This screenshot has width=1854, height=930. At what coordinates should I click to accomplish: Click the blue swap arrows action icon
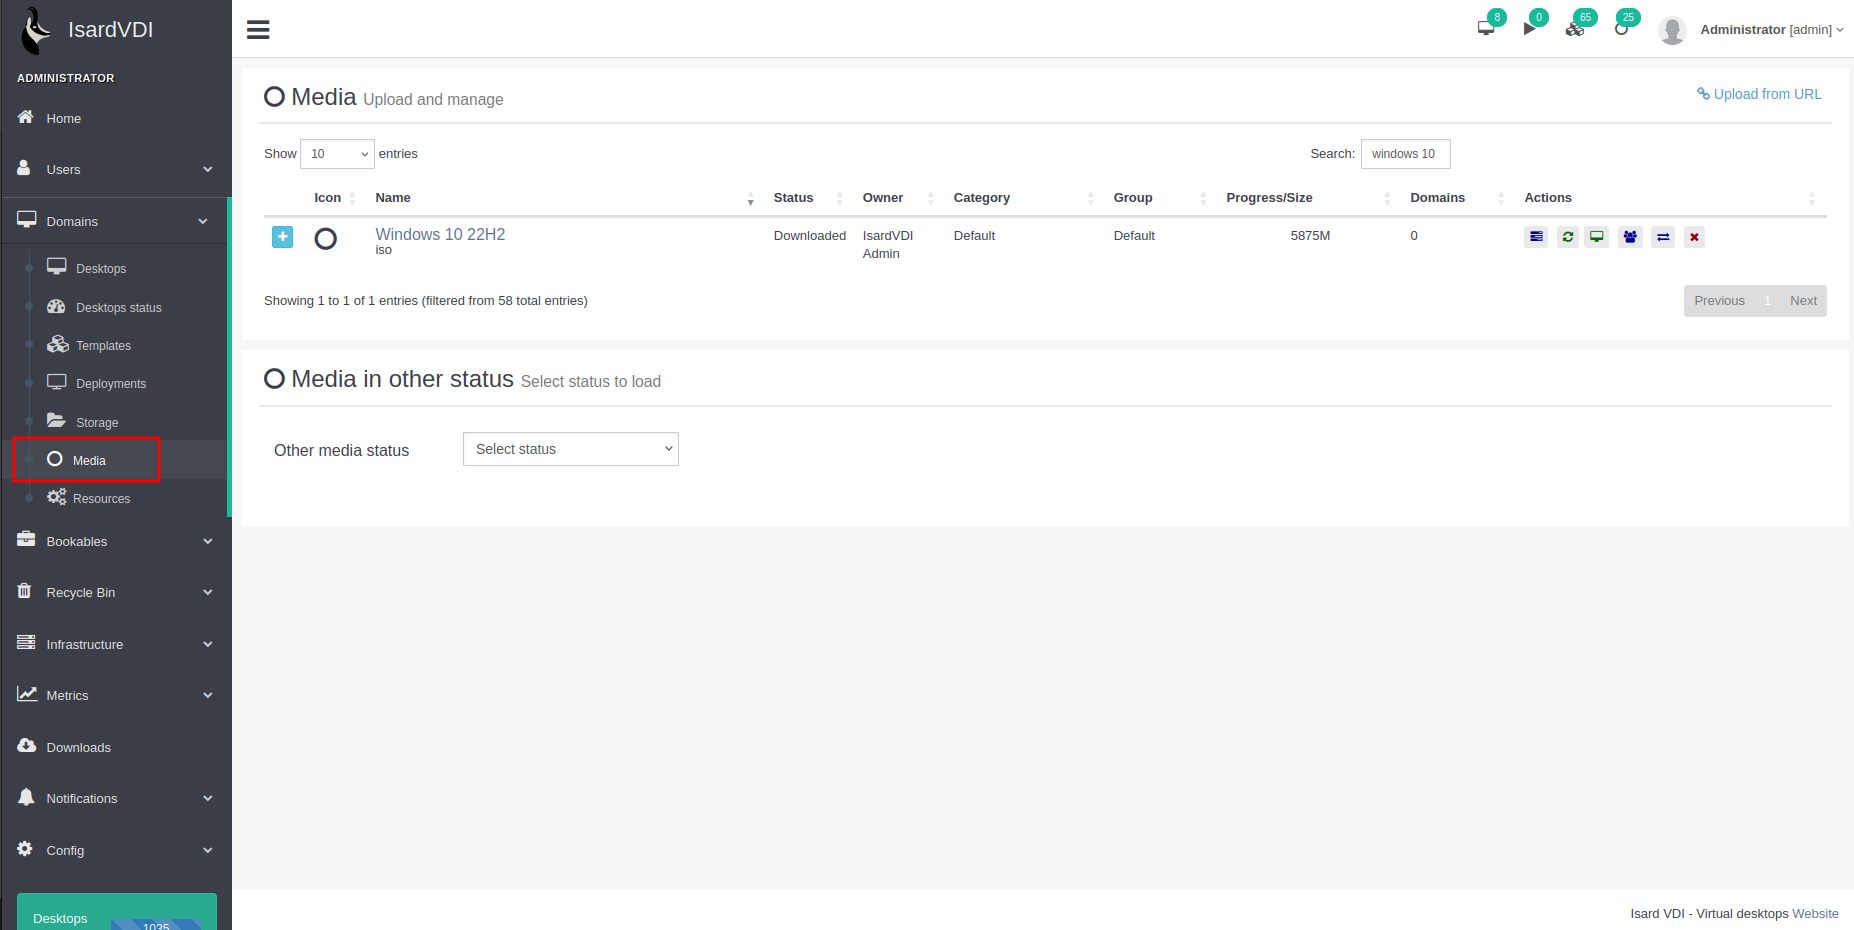(x=1663, y=237)
